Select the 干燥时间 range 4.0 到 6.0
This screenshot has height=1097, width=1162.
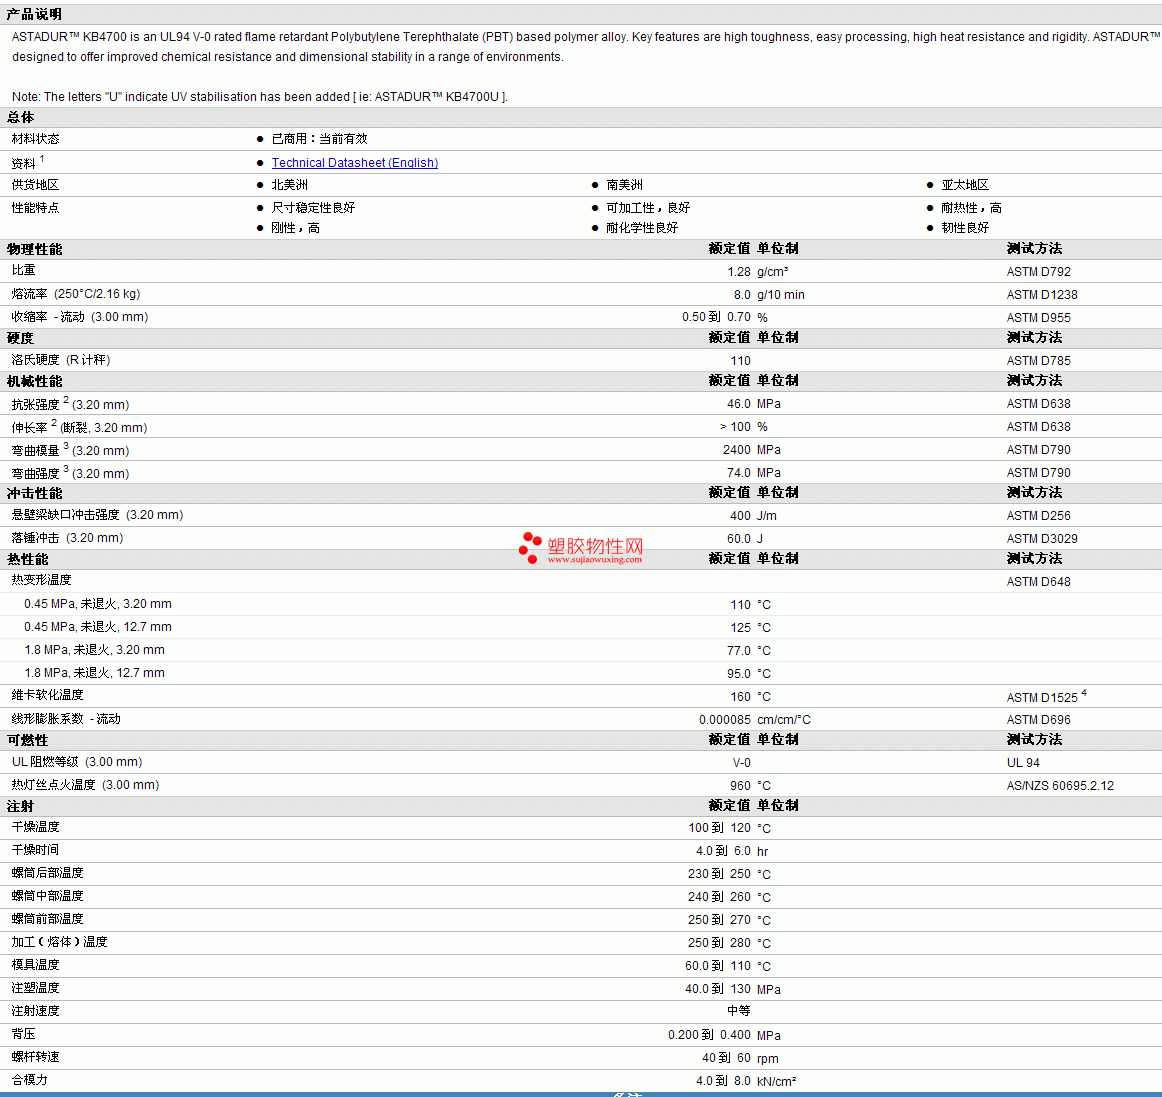(723, 851)
